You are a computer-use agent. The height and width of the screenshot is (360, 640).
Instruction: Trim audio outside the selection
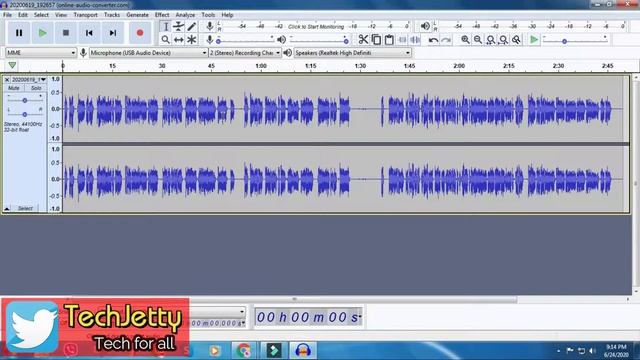tap(402, 40)
